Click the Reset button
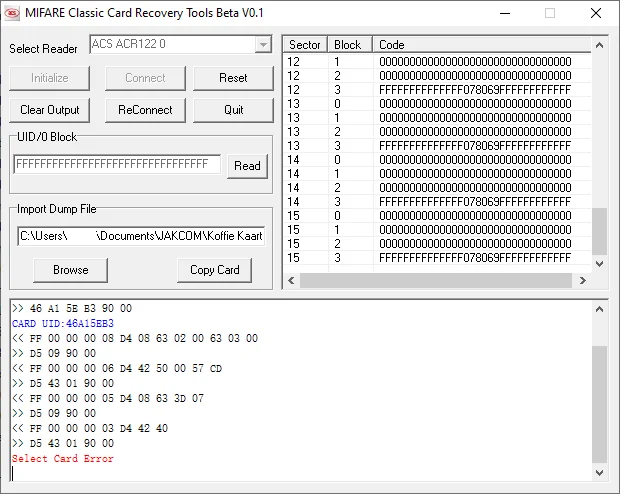620x494 pixels. (233, 78)
